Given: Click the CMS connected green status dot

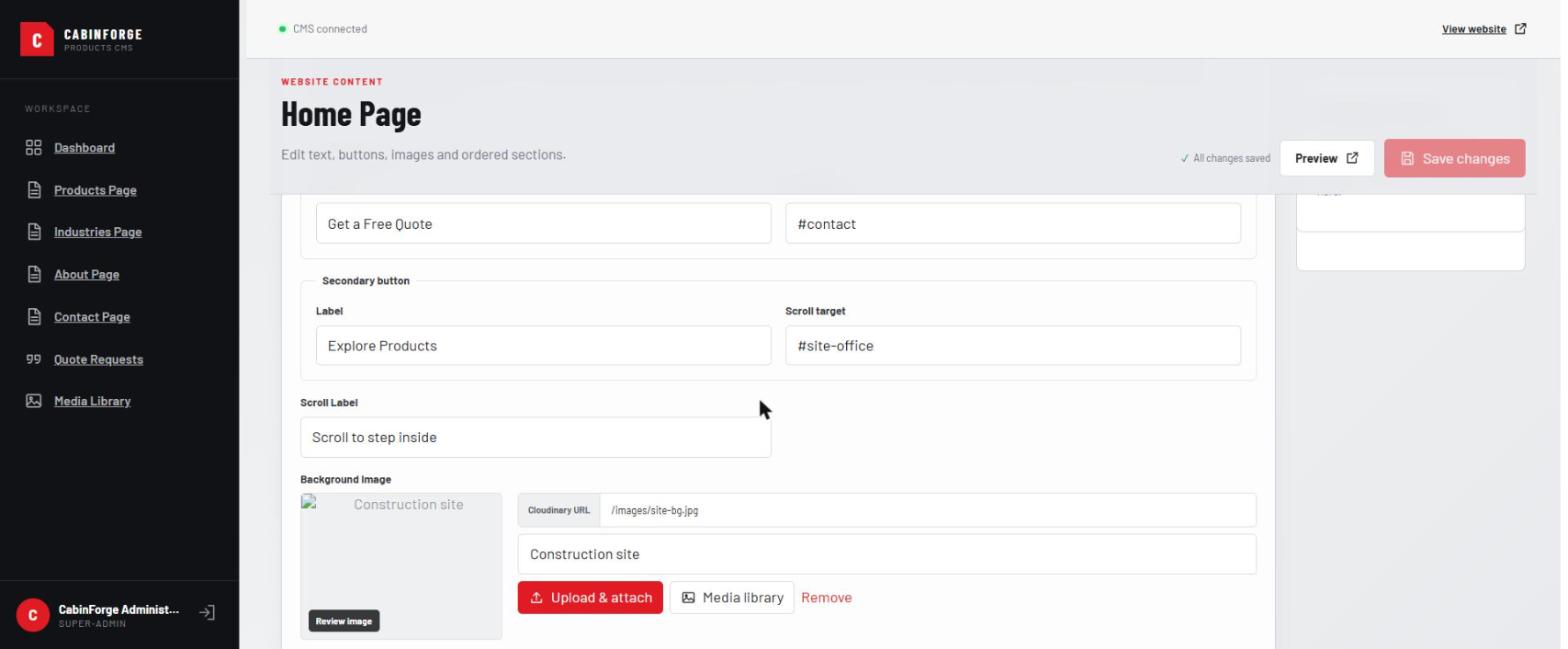Looking at the screenshot, I should point(283,29).
